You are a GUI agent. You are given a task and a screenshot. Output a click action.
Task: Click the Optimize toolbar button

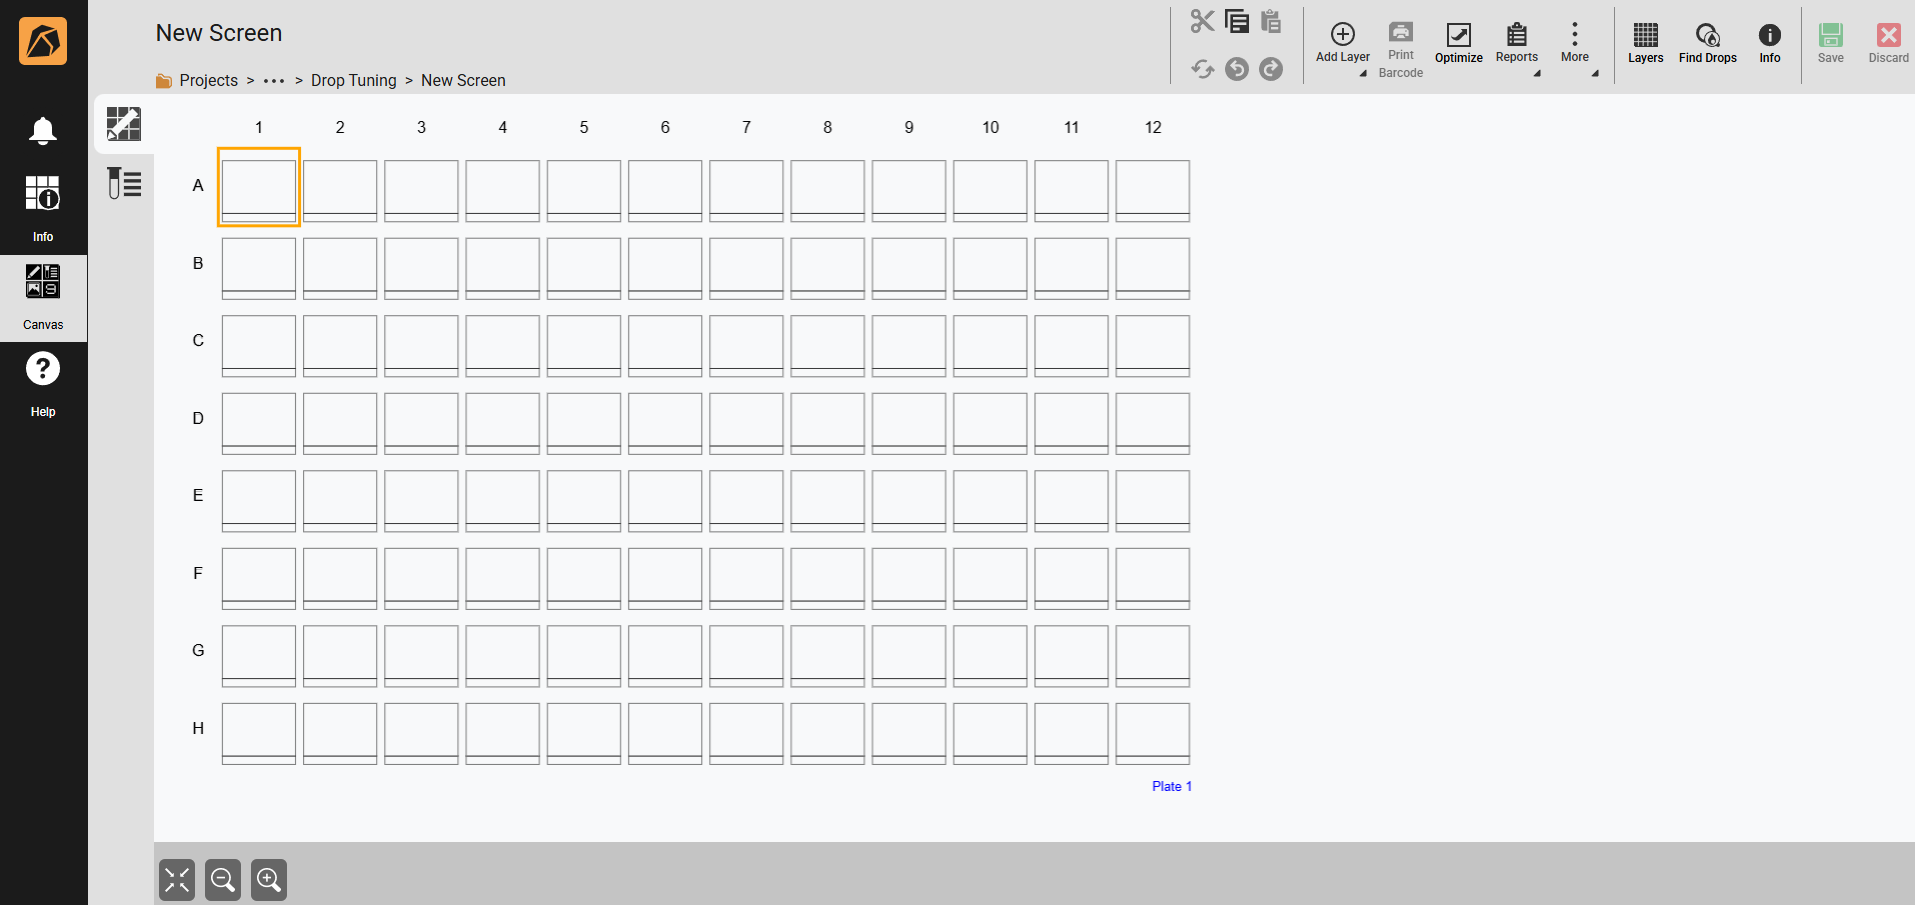coord(1458,43)
